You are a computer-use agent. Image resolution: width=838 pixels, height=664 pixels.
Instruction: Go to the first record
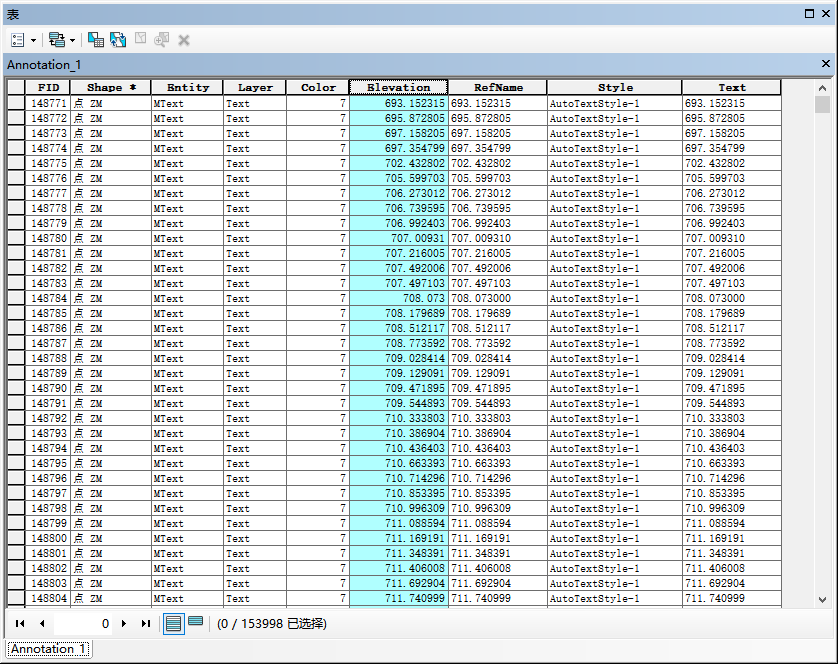pos(20,623)
